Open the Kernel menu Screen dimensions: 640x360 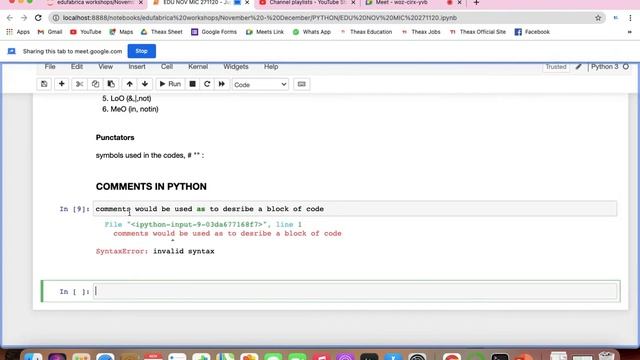[x=198, y=67]
